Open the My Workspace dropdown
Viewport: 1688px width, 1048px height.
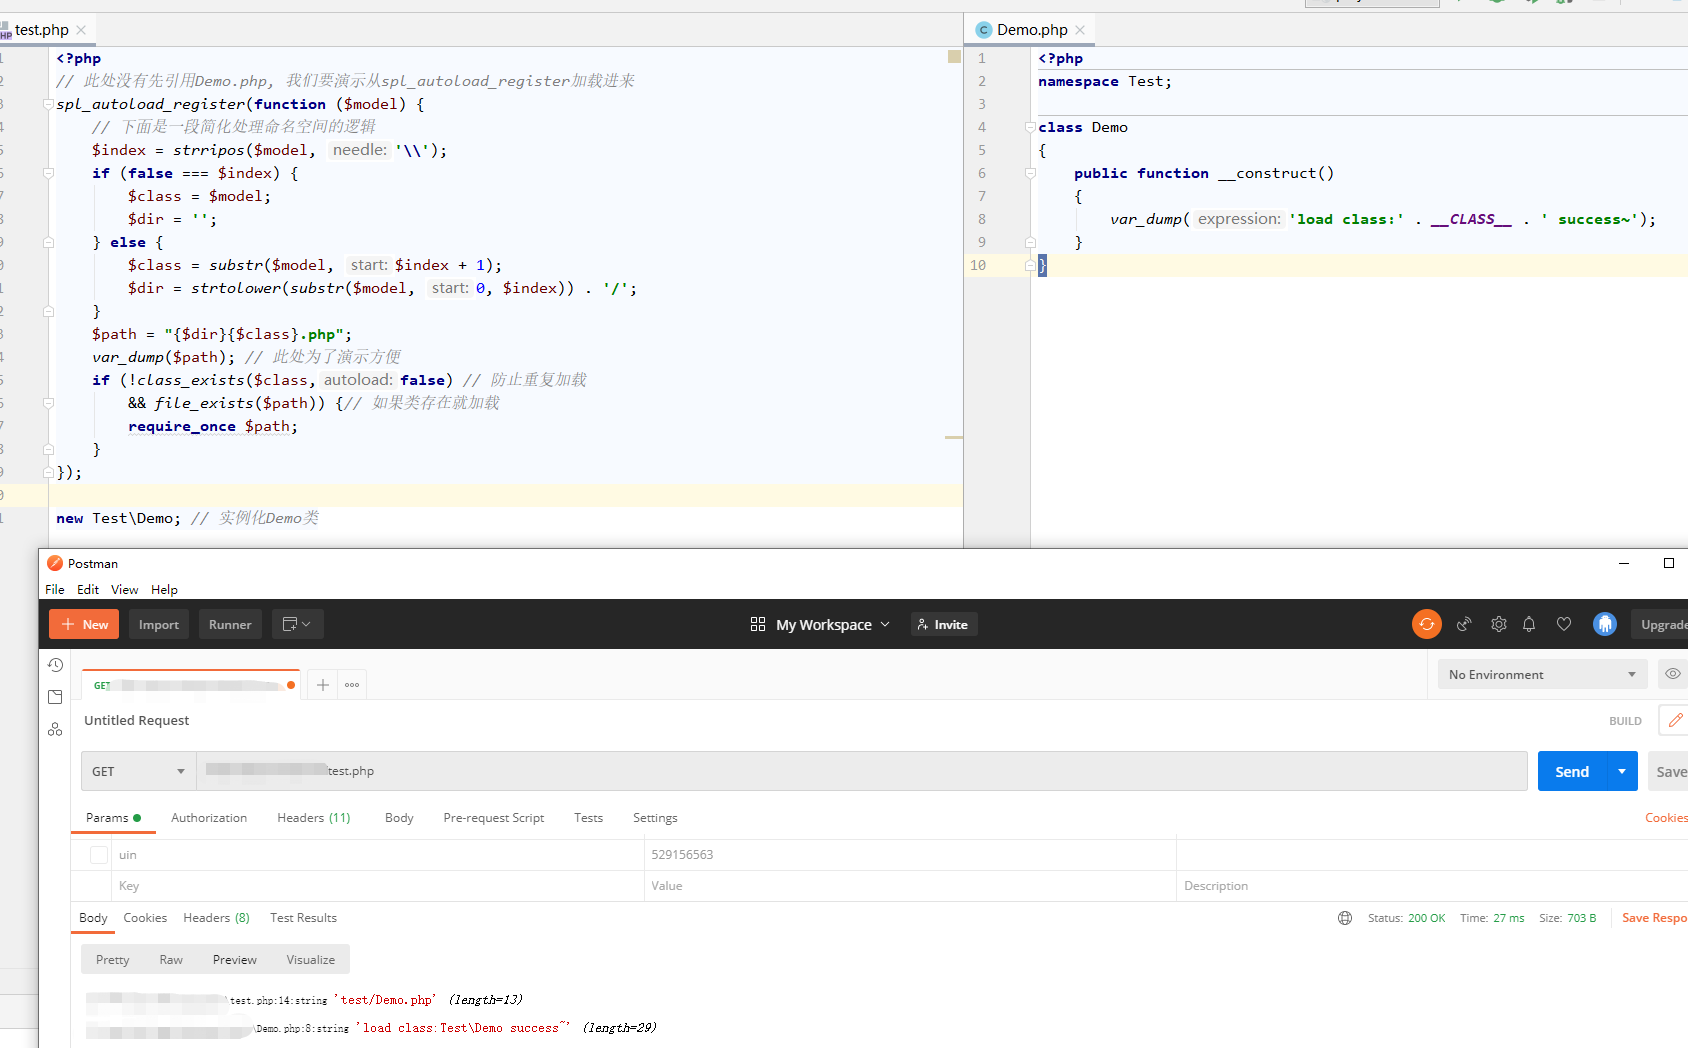(x=820, y=625)
